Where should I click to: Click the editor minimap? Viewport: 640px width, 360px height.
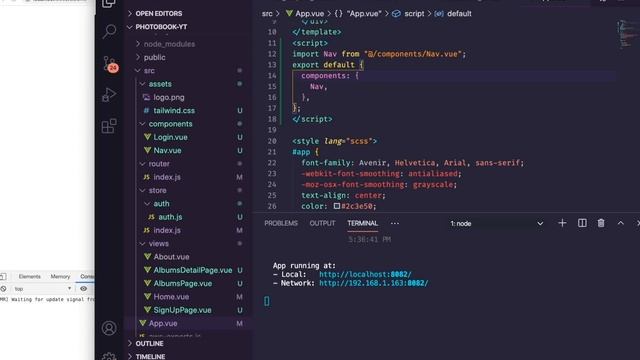(x=628, y=34)
